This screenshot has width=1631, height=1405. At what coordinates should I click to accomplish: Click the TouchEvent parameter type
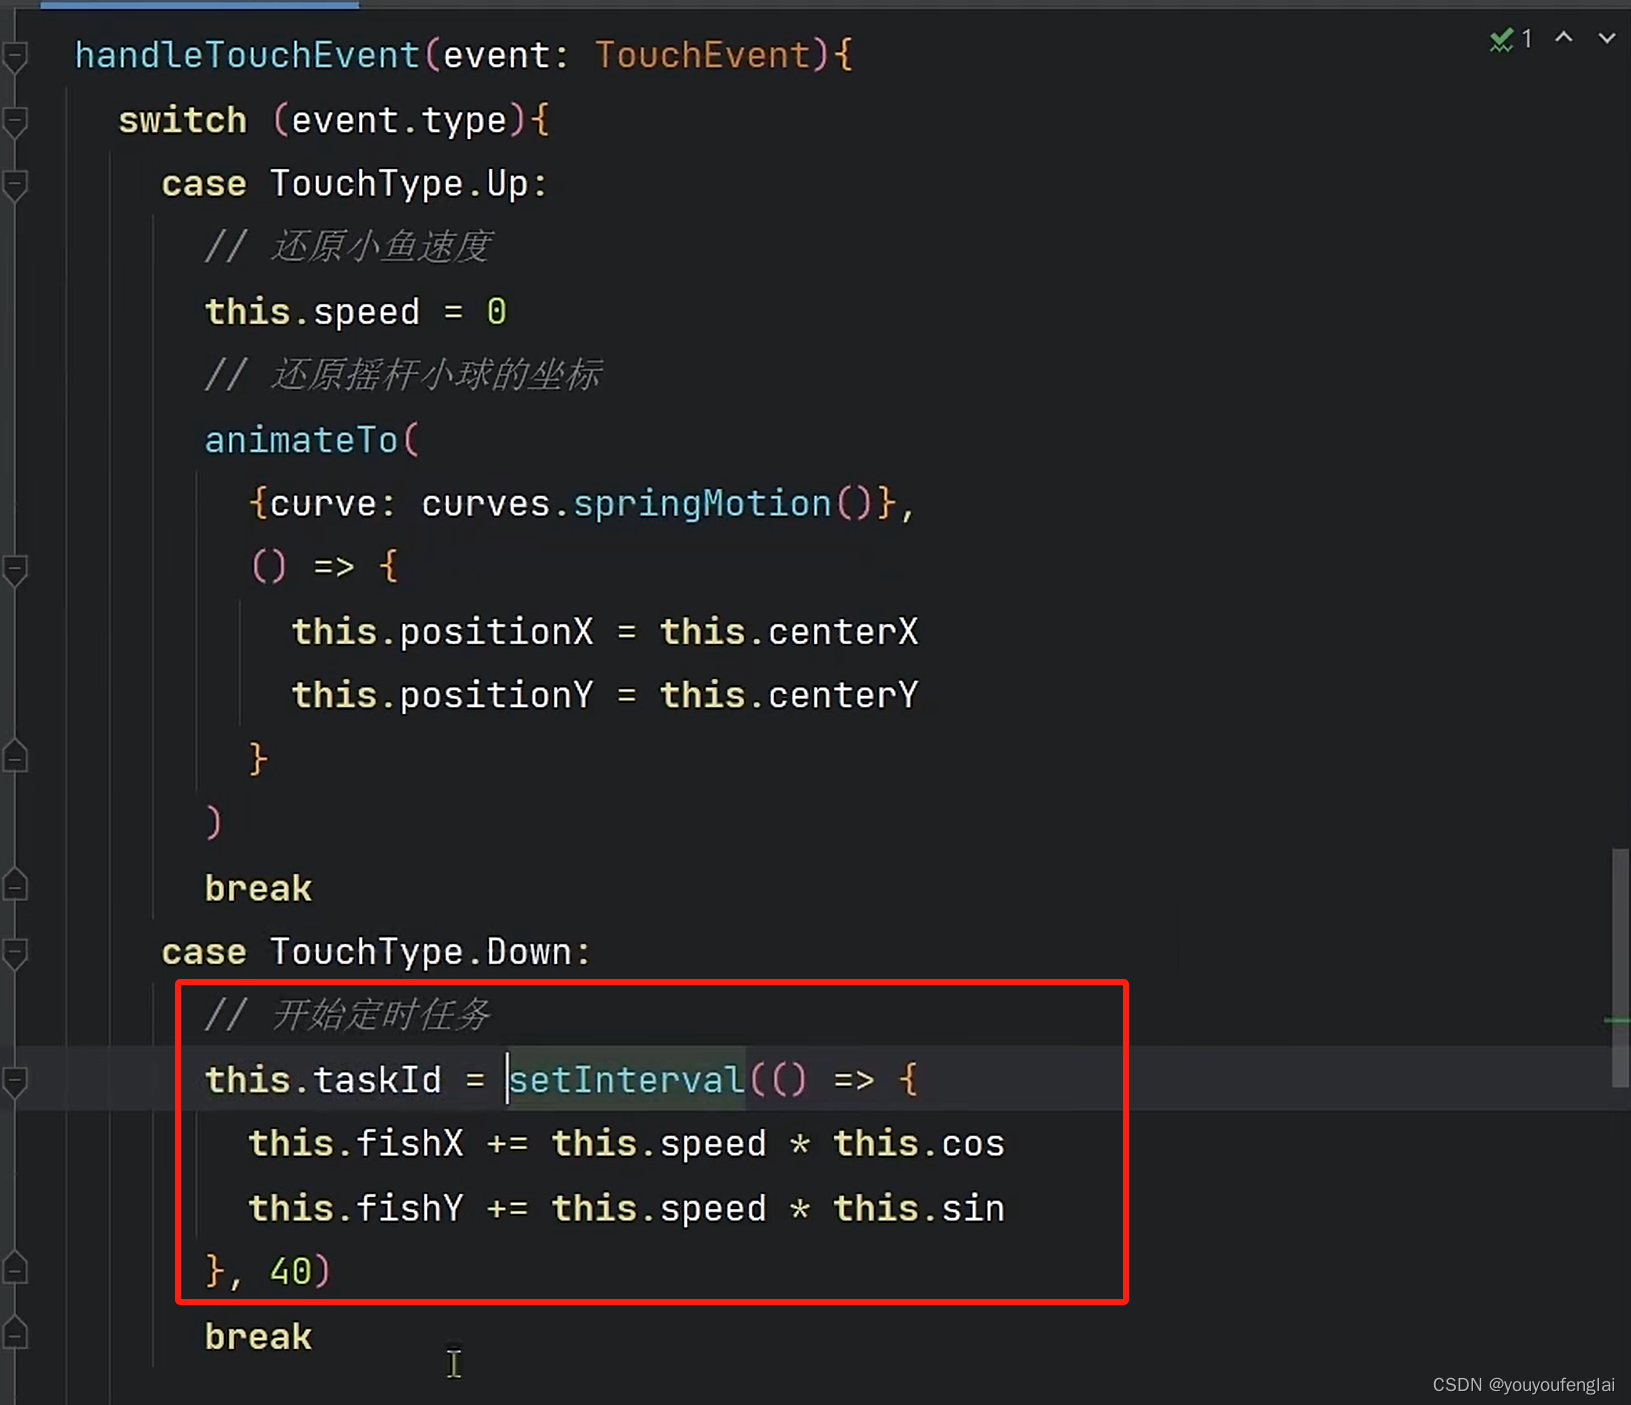(702, 55)
